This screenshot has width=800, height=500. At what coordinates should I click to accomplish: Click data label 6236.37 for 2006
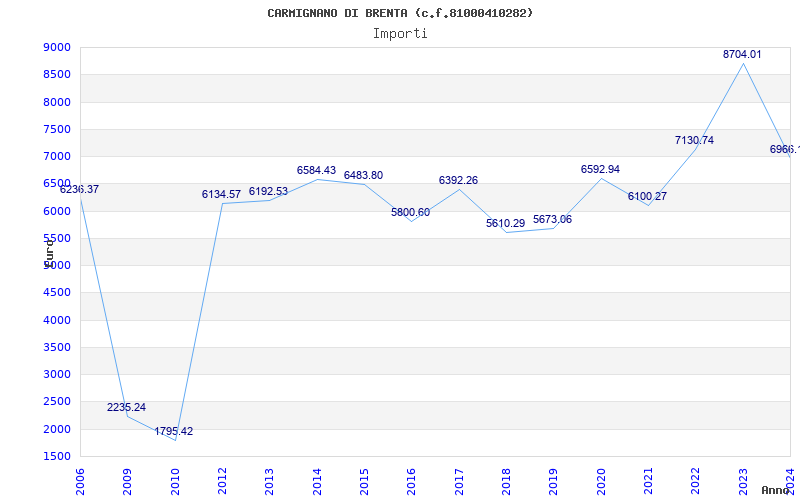click(79, 189)
